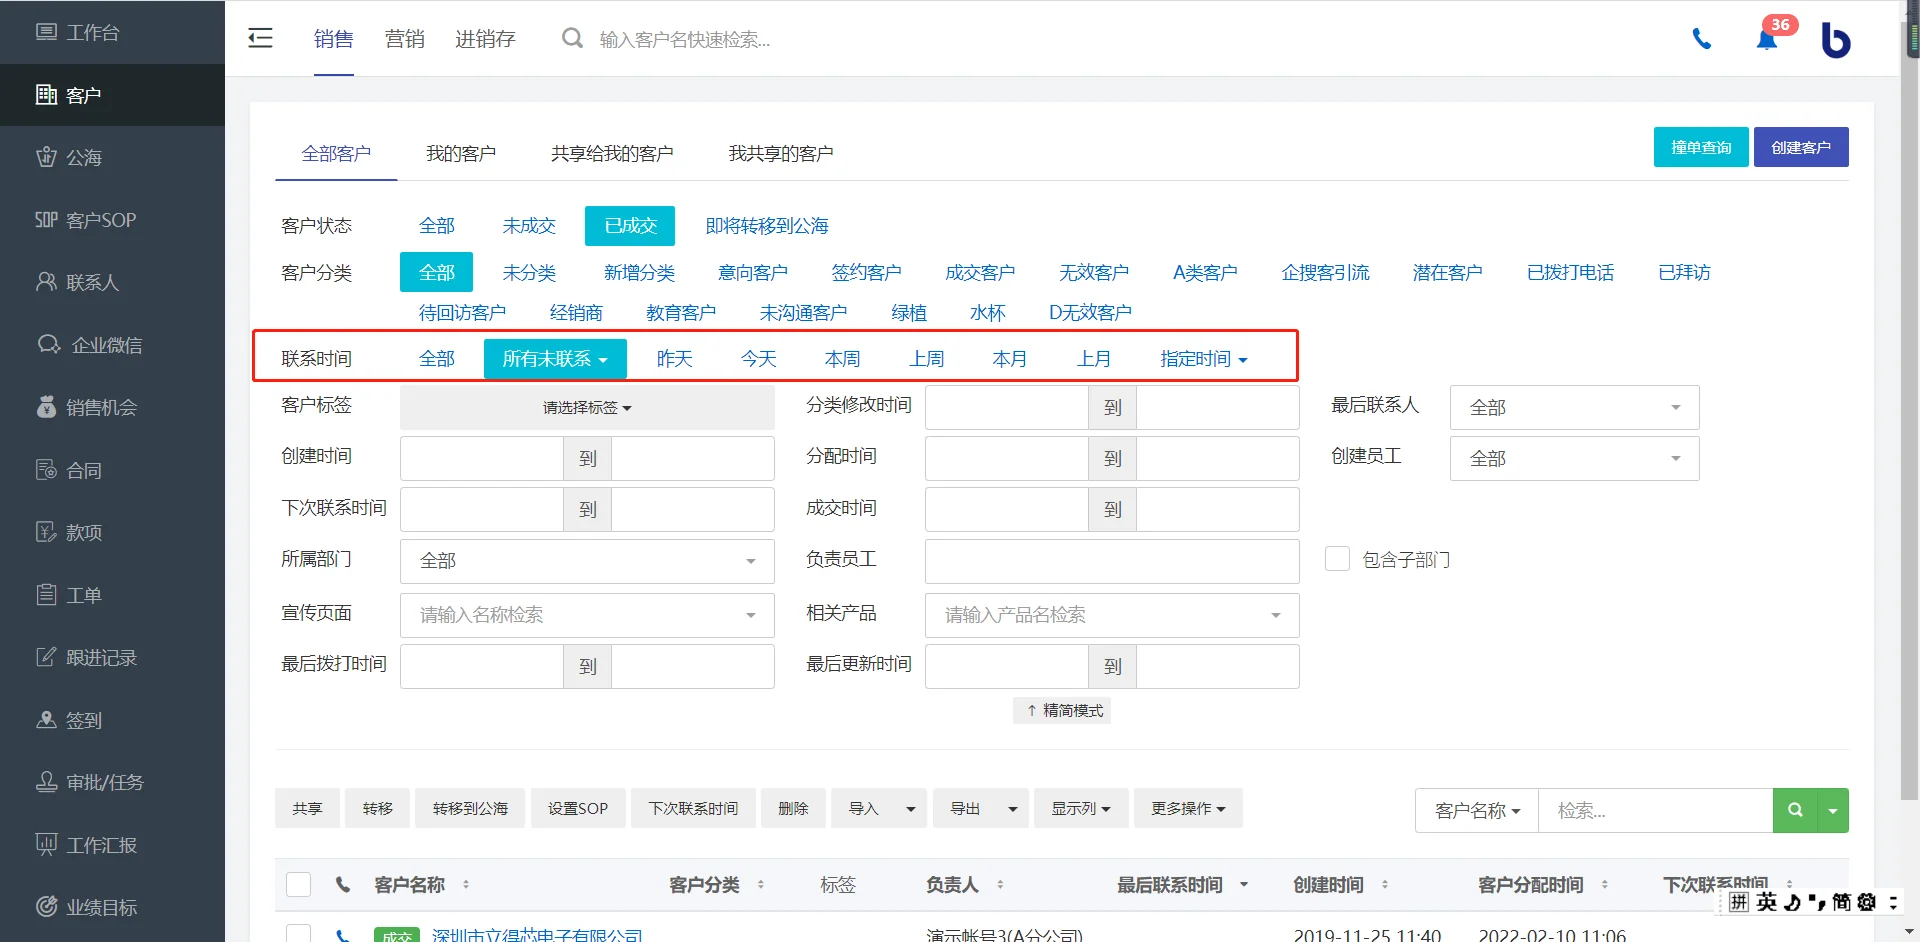Click the 设置SOP button

tap(578, 808)
